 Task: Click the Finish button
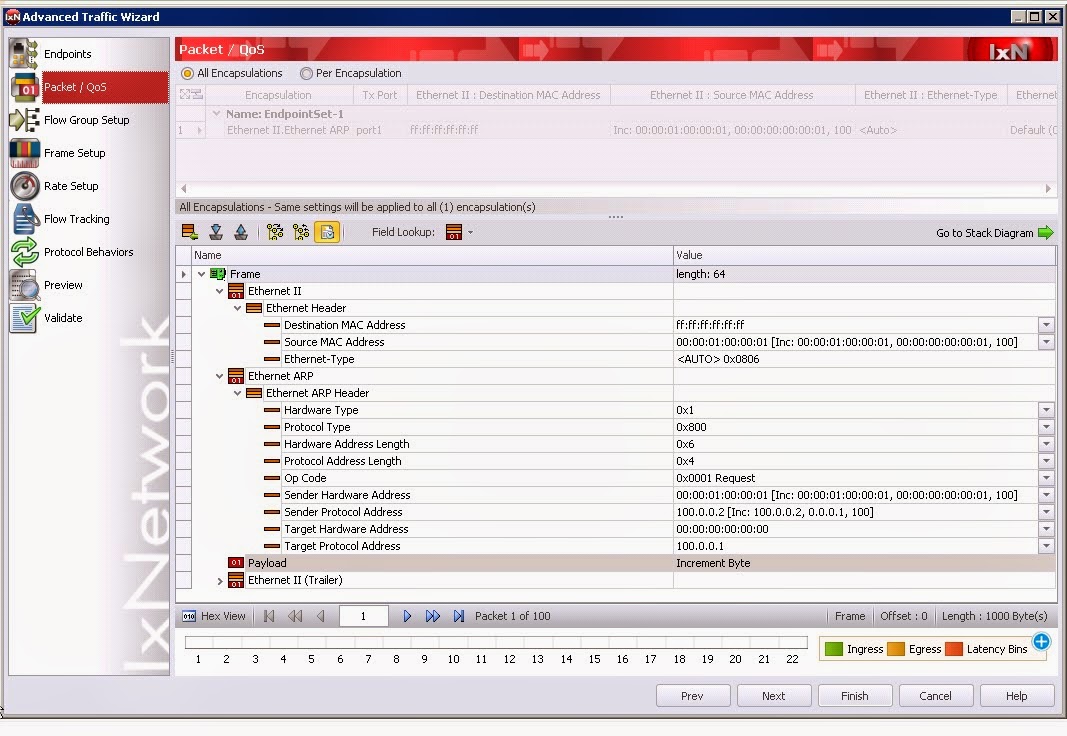click(x=855, y=695)
